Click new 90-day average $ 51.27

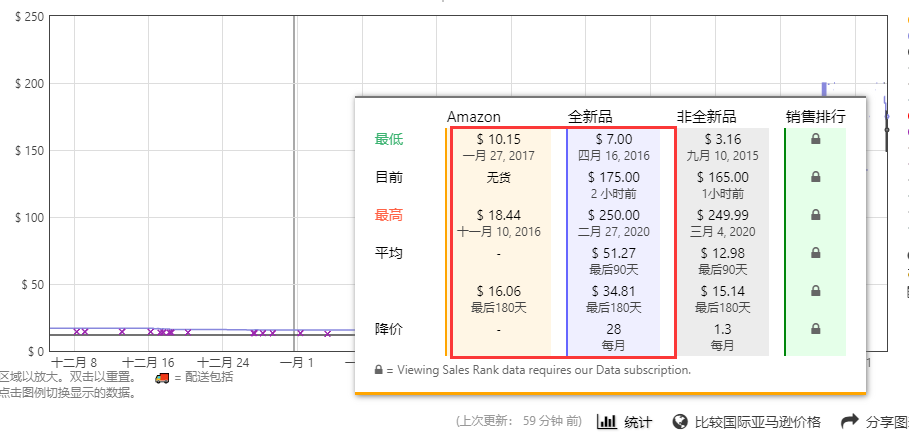click(x=614, y=253)
